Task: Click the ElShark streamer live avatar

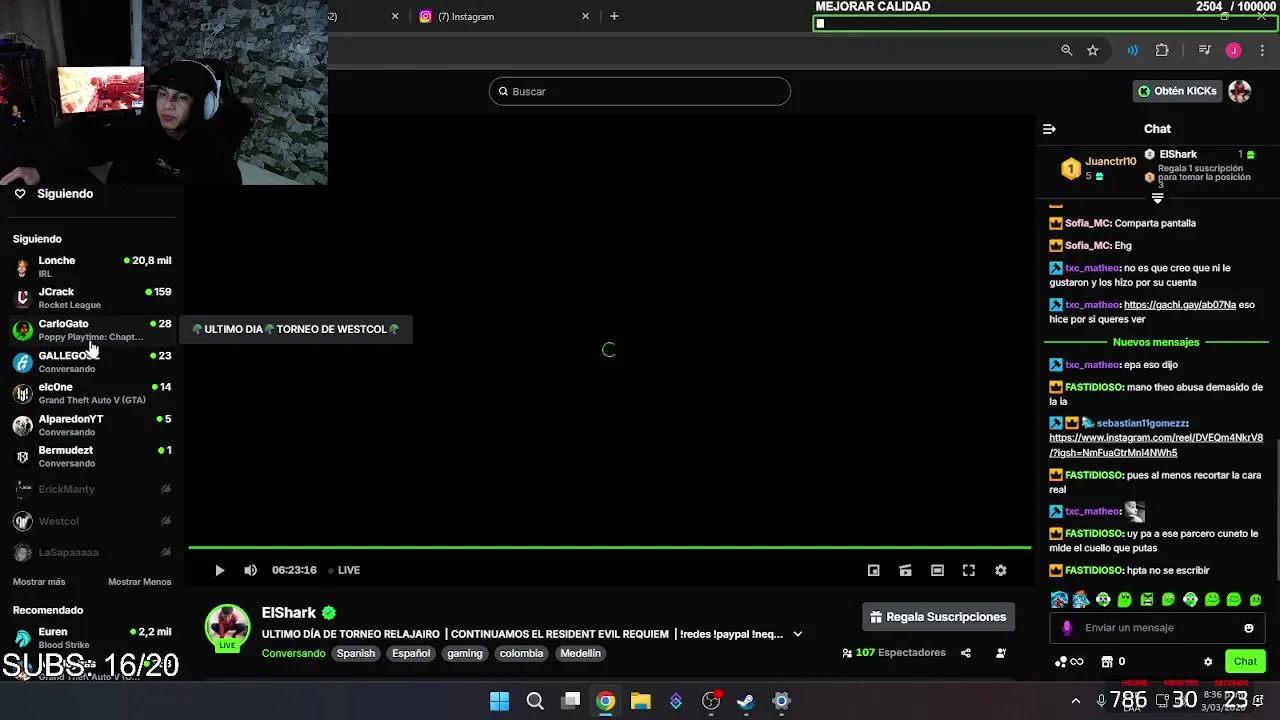Action: point(227,627)
